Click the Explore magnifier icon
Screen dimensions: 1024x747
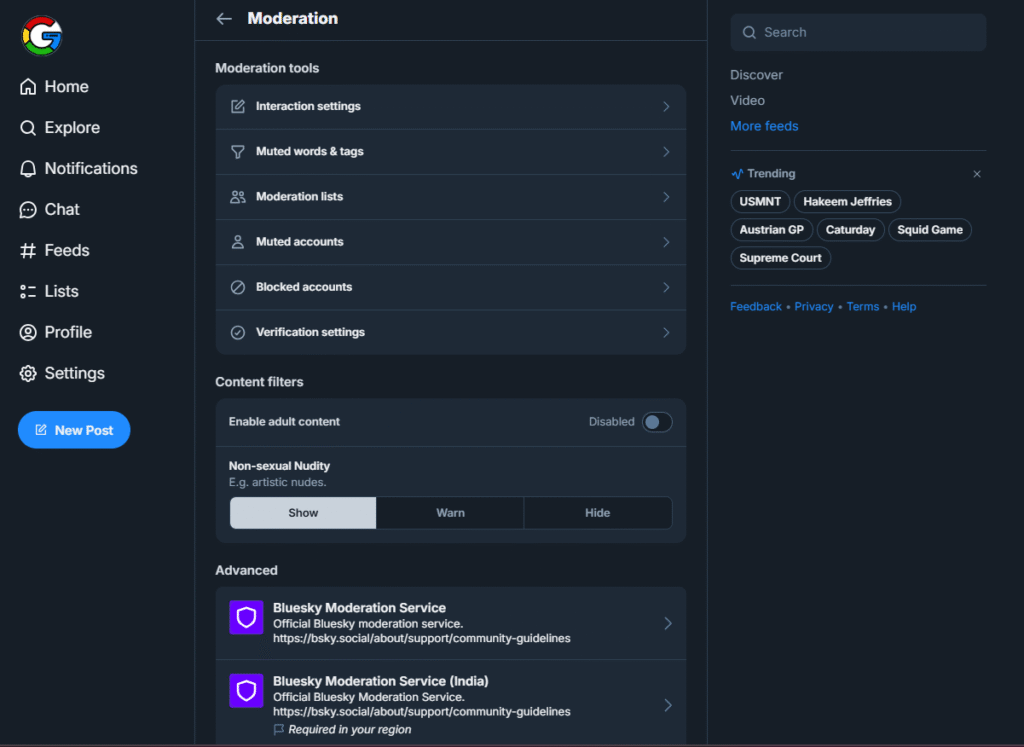tap(27, 128)
